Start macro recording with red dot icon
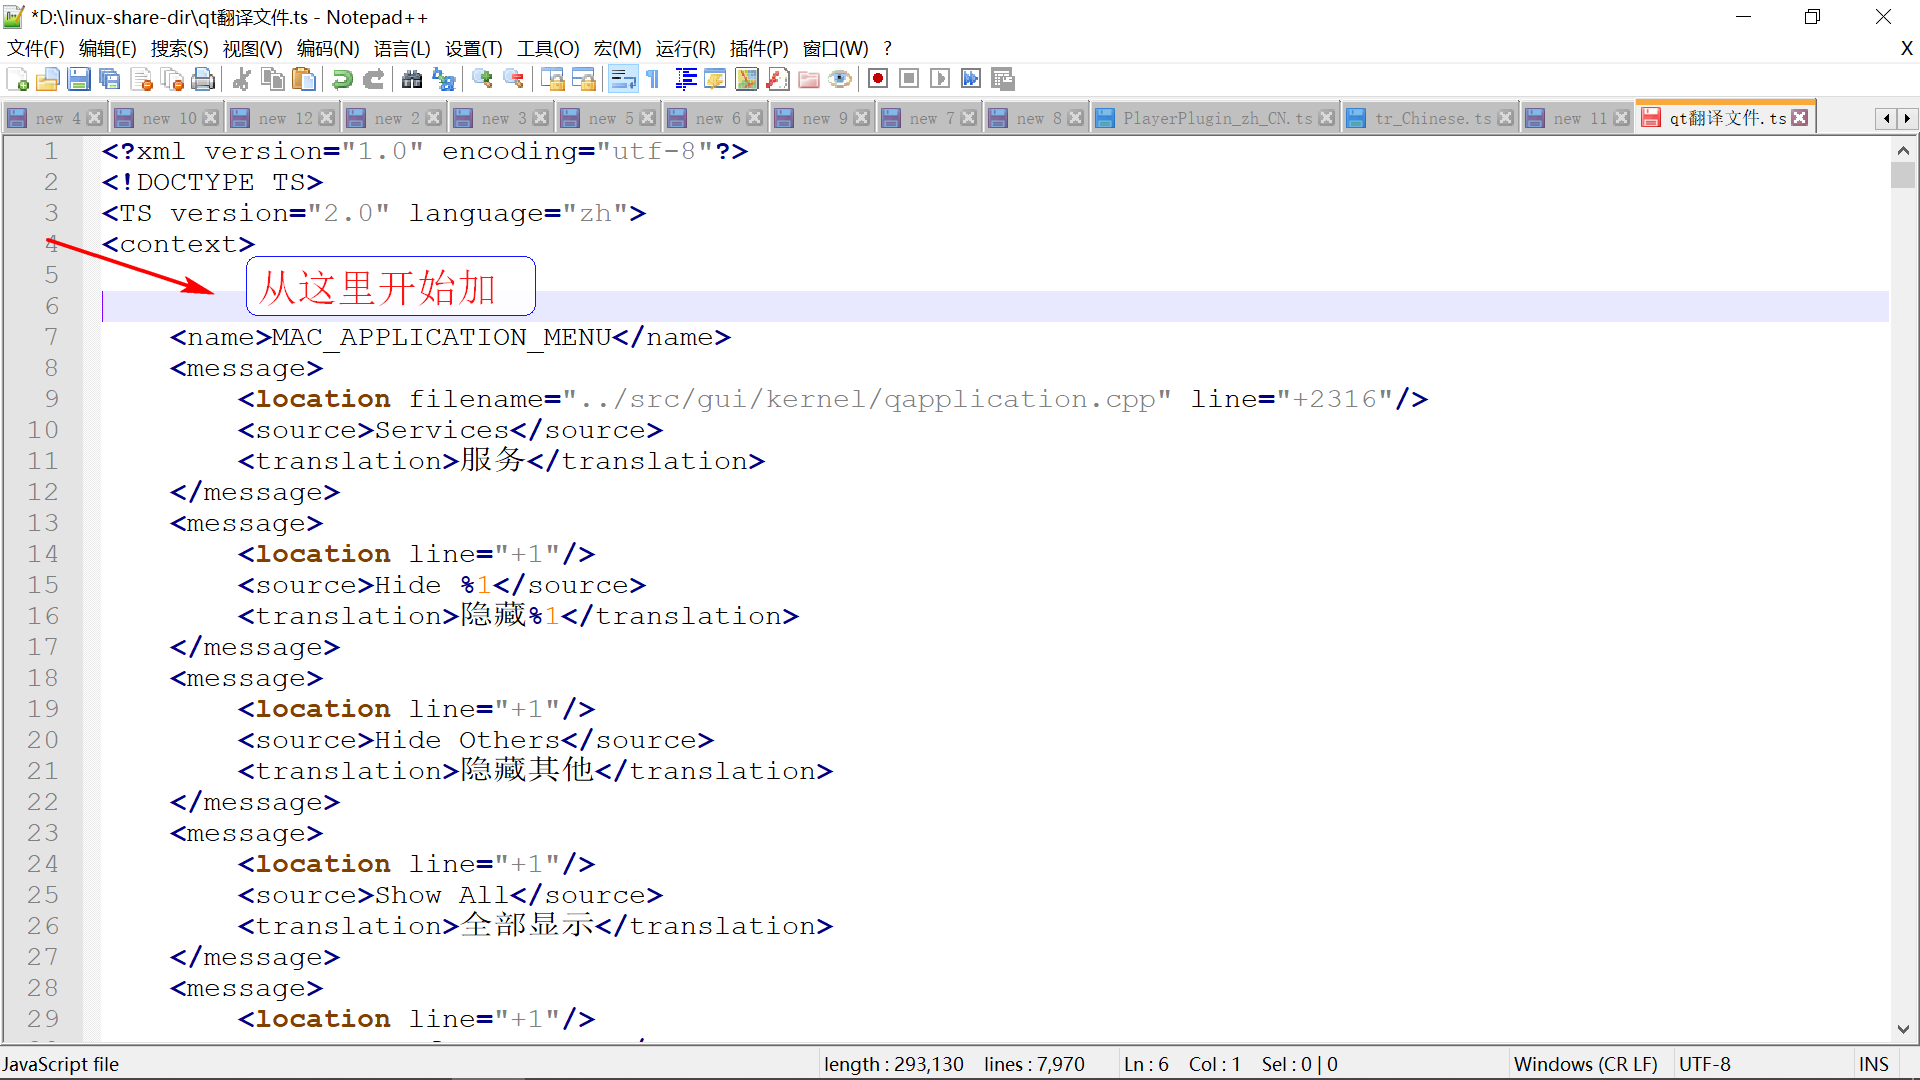Image resolution: width=1920 pixels, height=1080 pixels. (878, 79)
